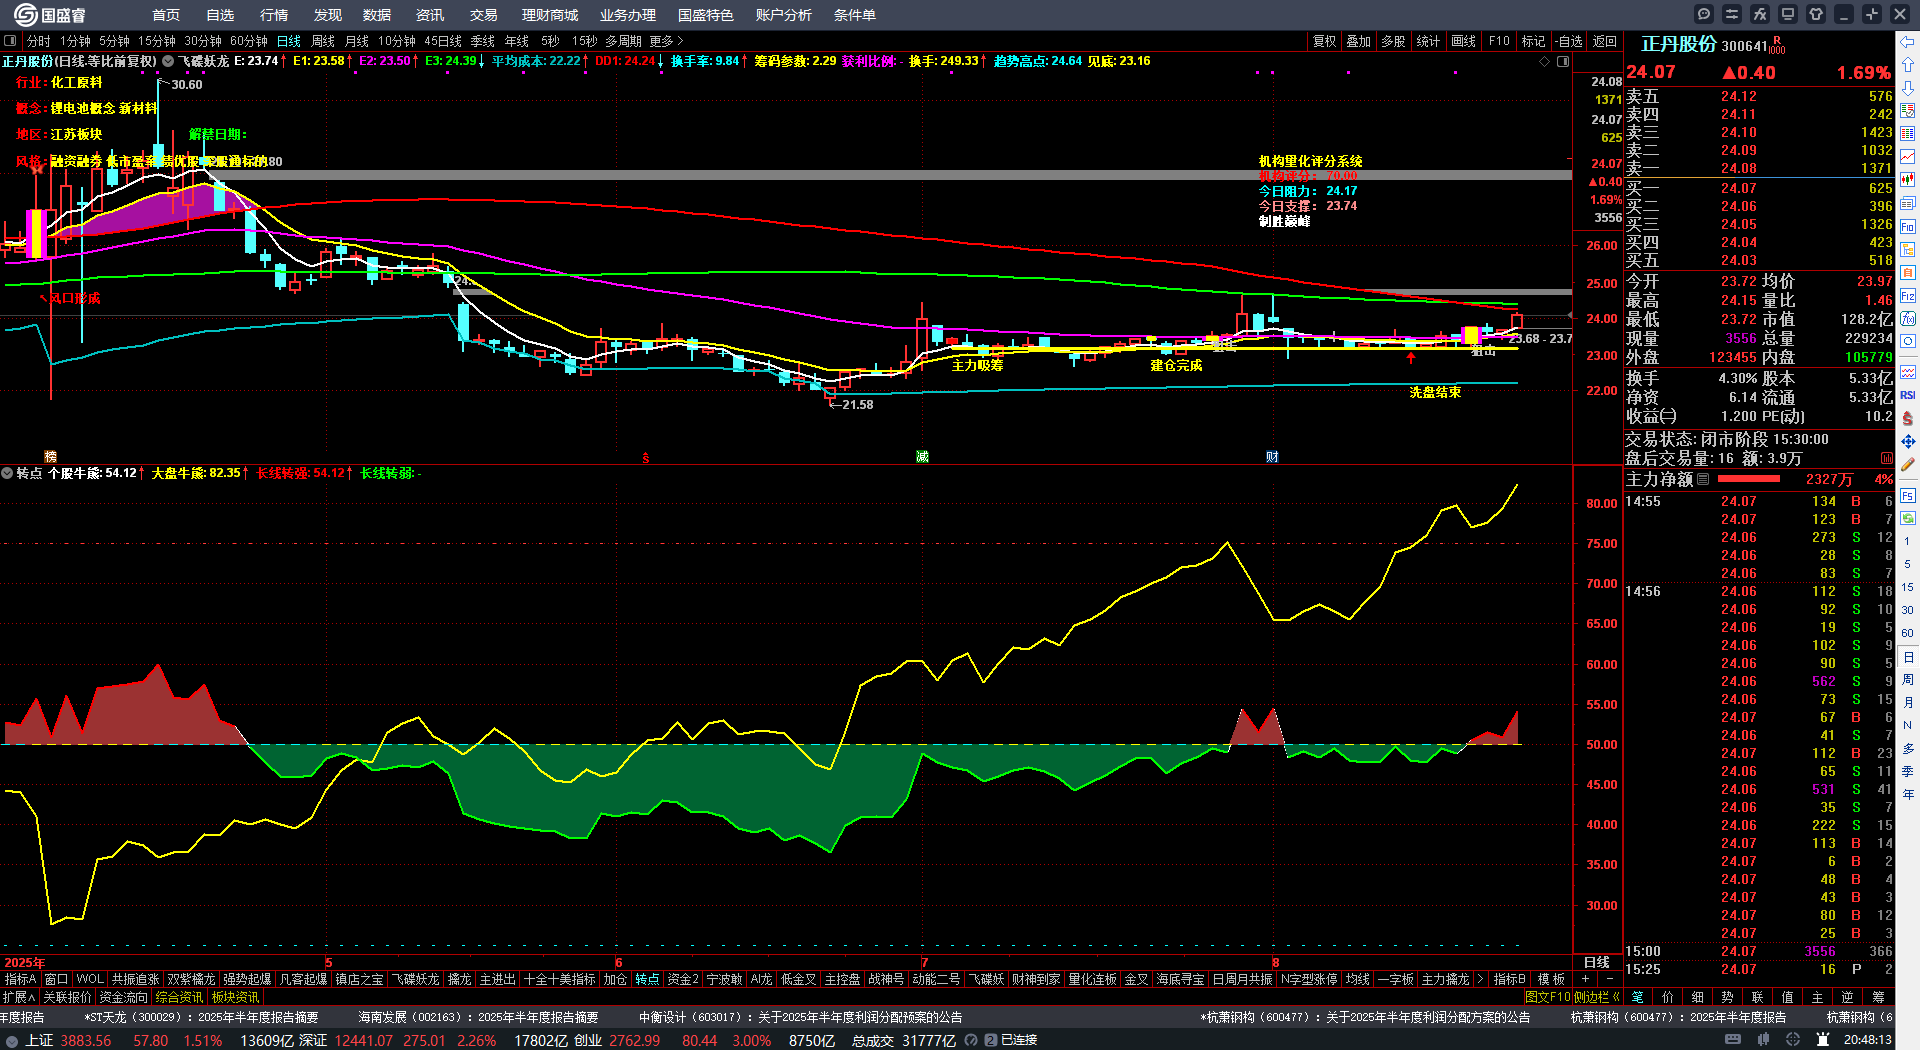Open the message chat bubble icon
This screenshot has height=1050, width=1920.
tap(1704, 14)
